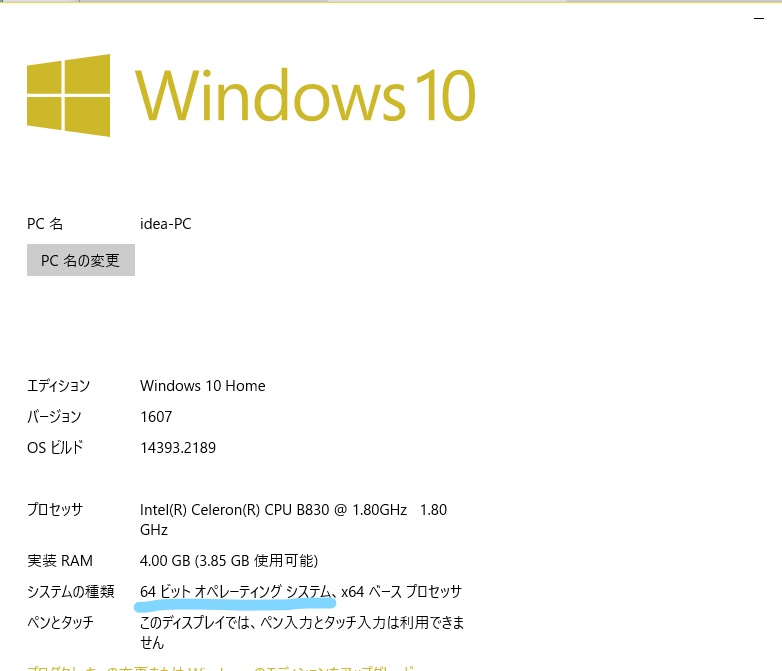Click the Intel Celeron CPU B830 processor text
782x671 pixels.
[x=293, y=519]
